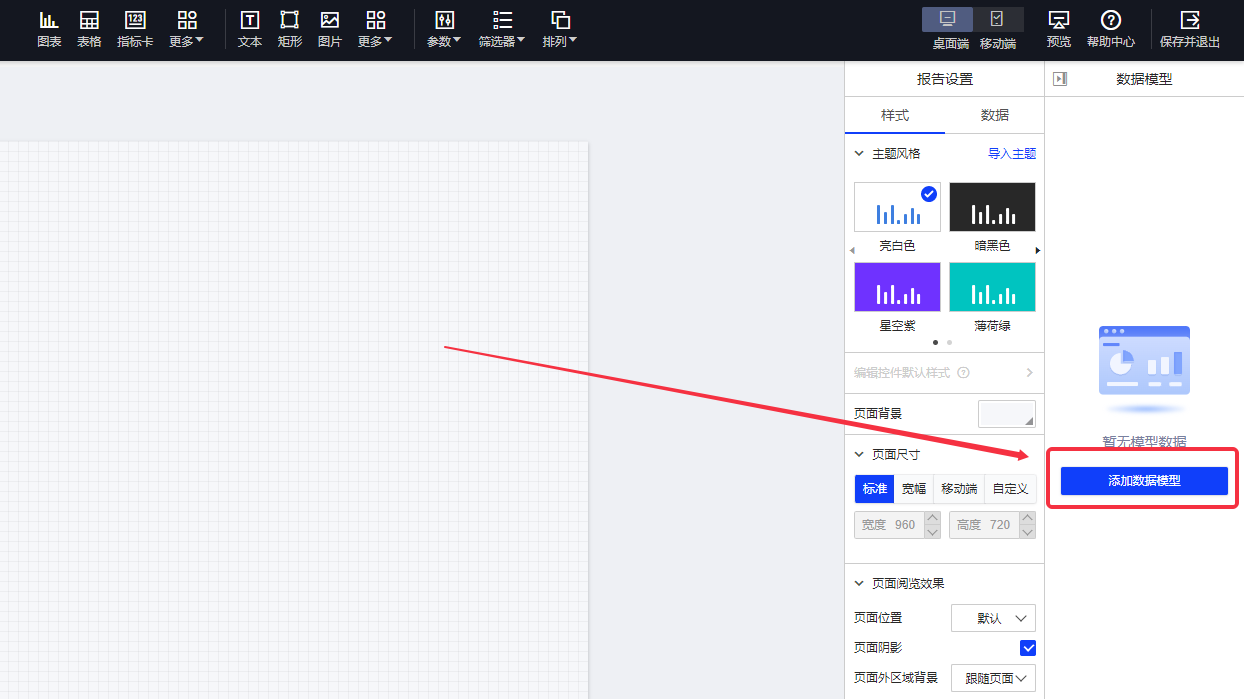This screenshot has width=1244, height=699.
Task: Open the 排列 arrange menu
Action: click(x=560, y=29)
